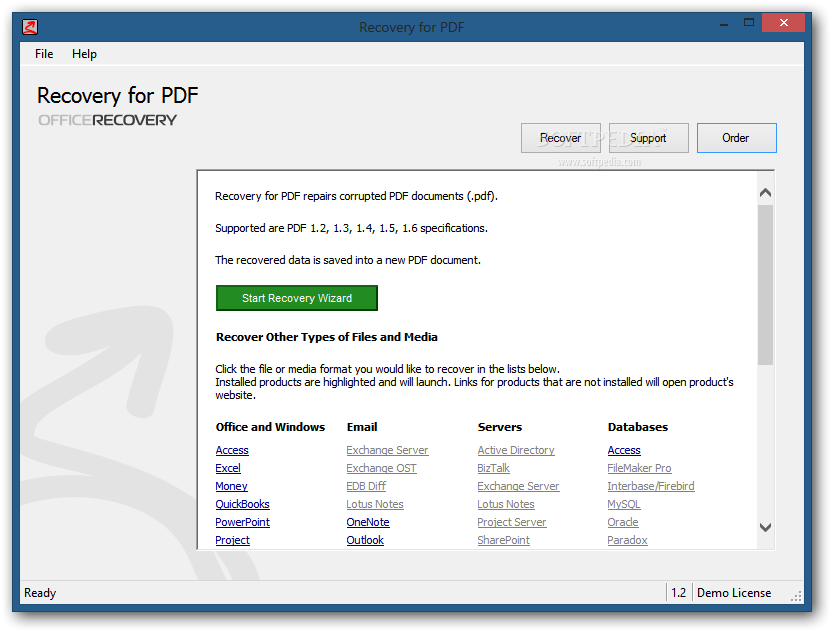Click the Recovery for PDF app icon
Screen dimensions: 832x632
pyautogui.click(x=30, y=27)
